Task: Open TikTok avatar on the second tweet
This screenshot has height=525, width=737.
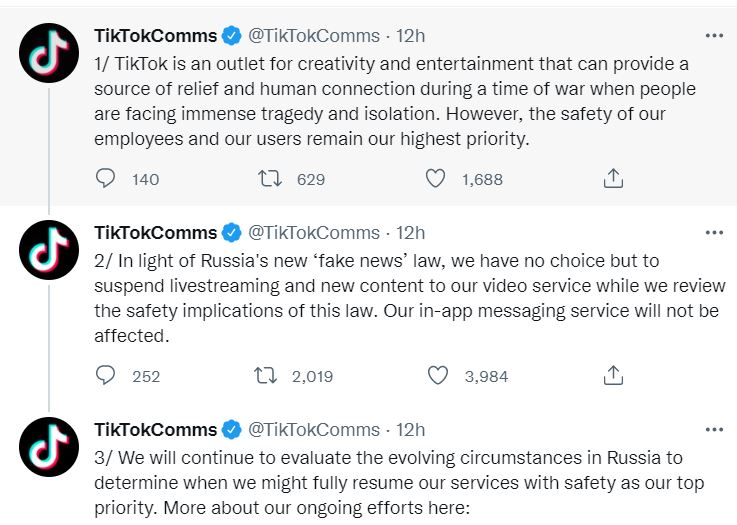Action: click(x=49, y=250)
